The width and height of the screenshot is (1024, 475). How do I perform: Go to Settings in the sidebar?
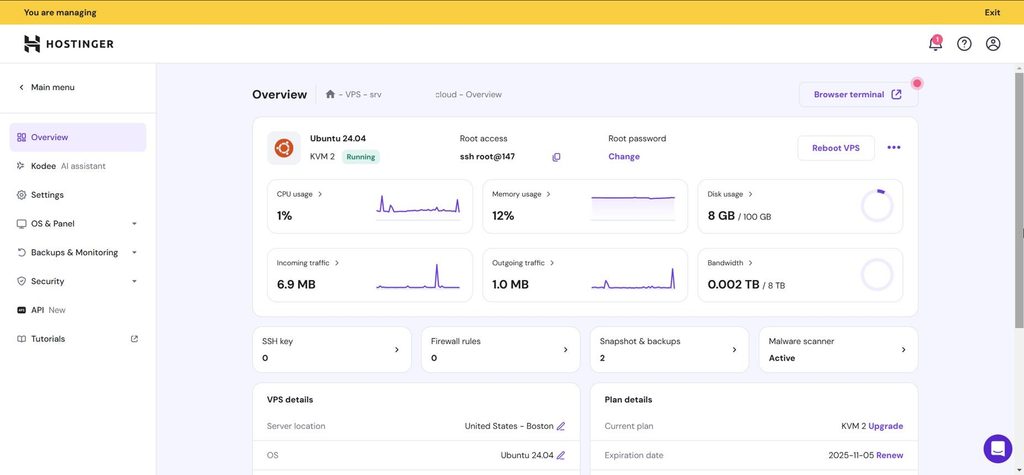click(x=78, y=195)
